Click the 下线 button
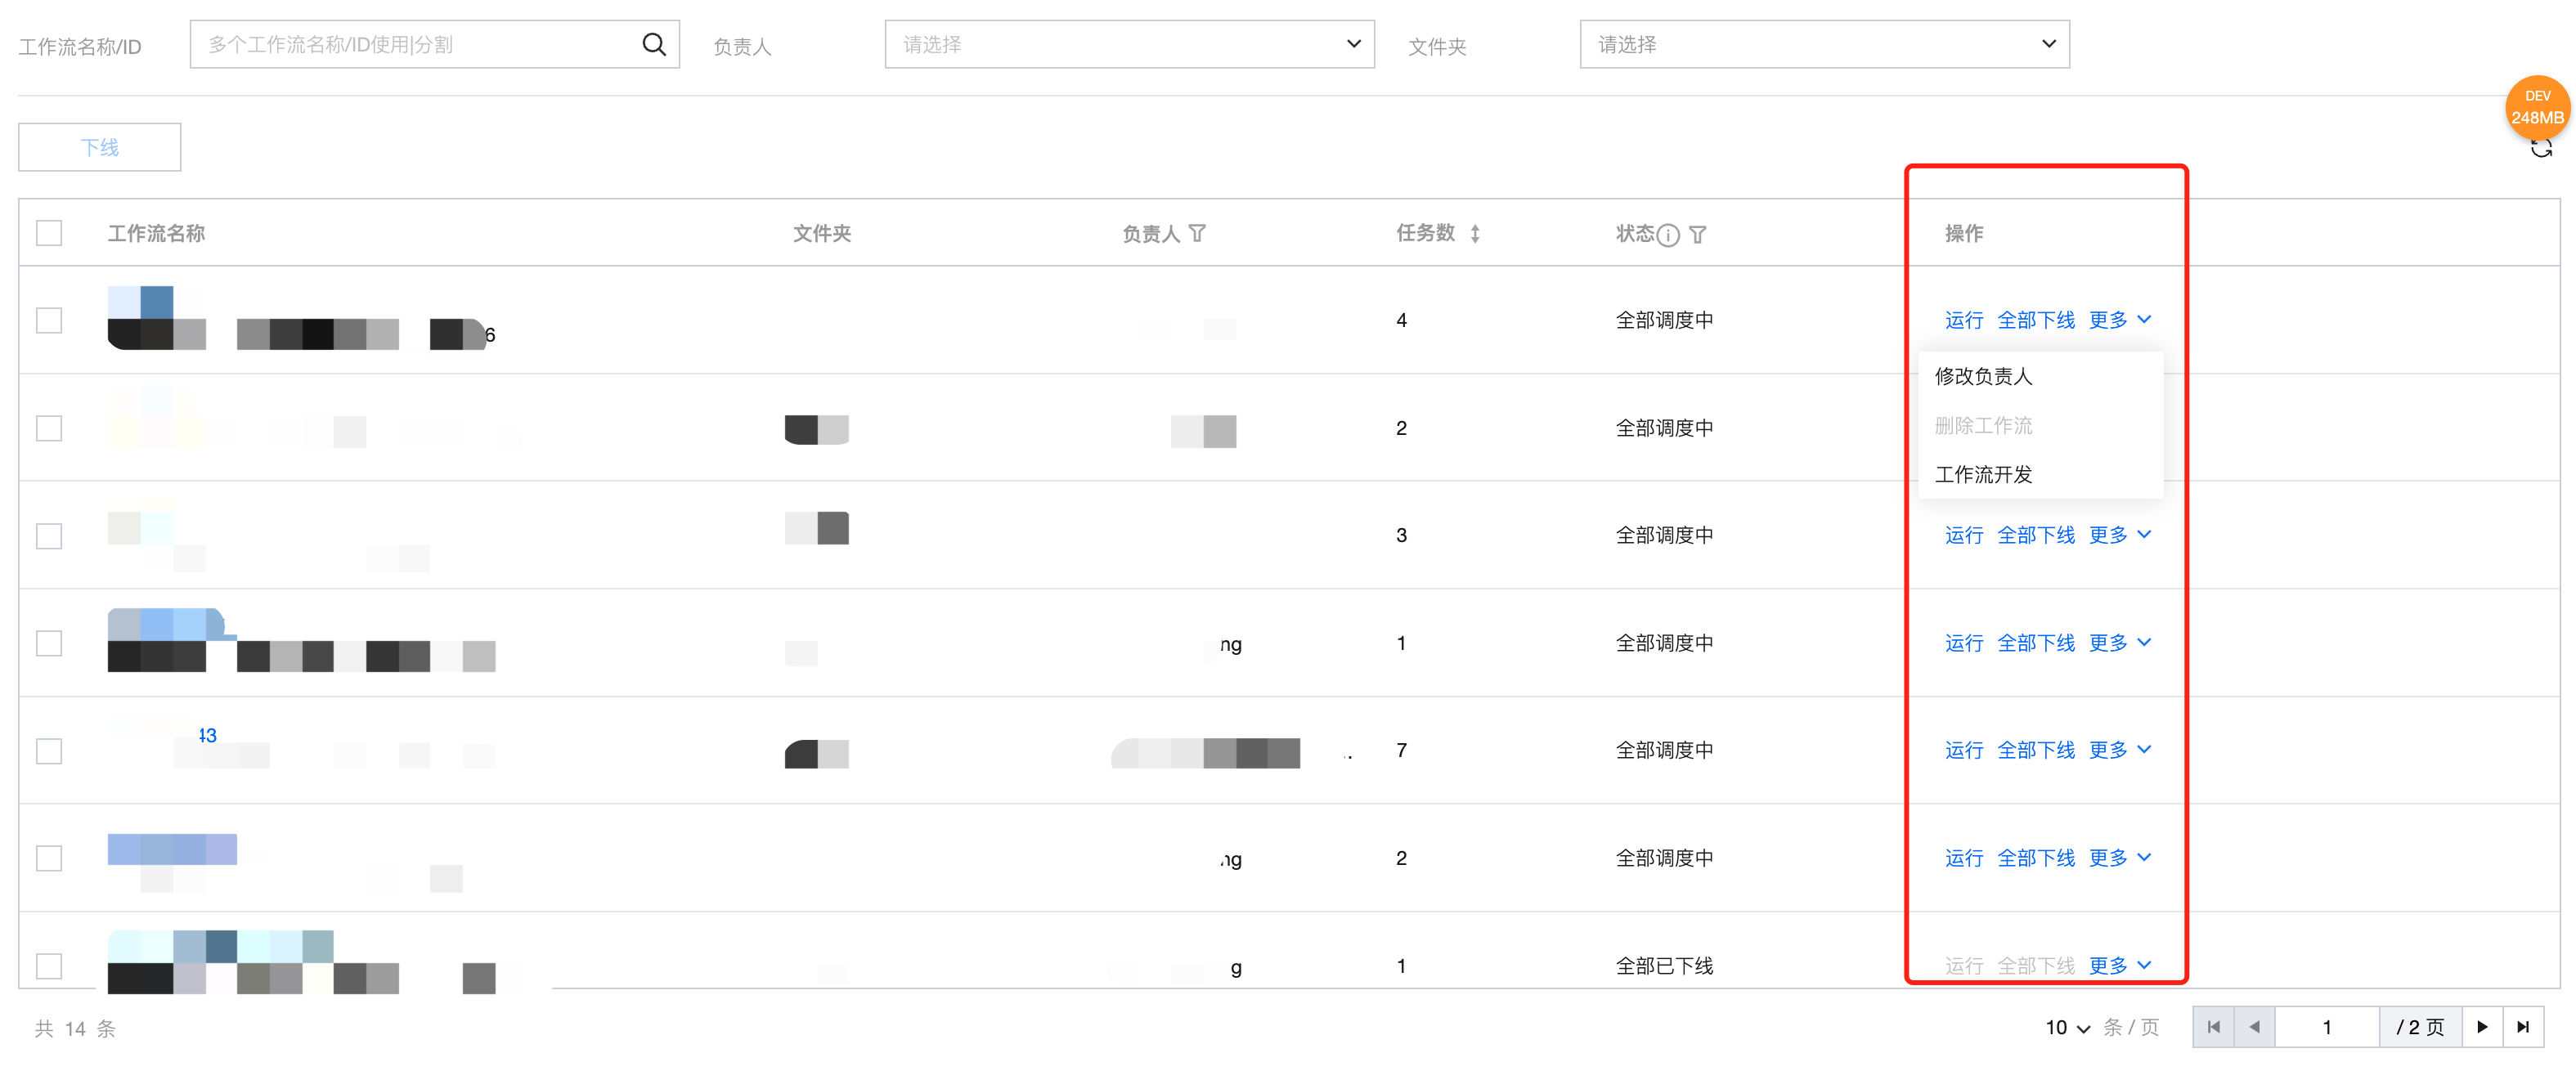 tap(99, 148)
